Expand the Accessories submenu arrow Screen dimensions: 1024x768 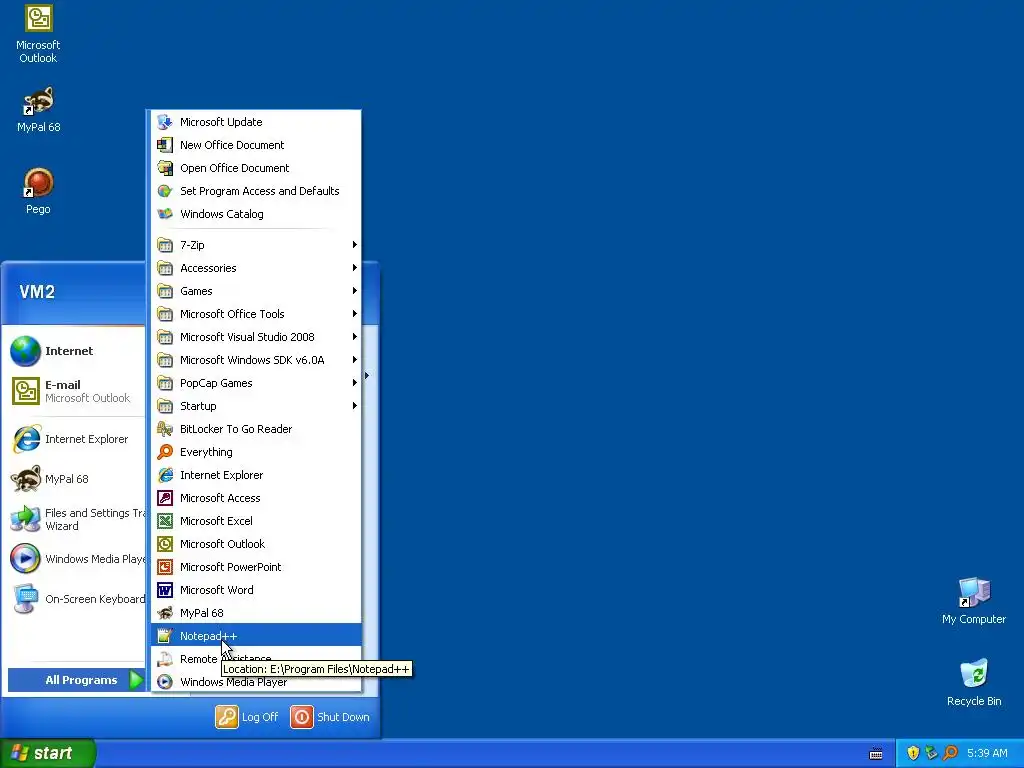pyautogui.click(x=355, y=268)
